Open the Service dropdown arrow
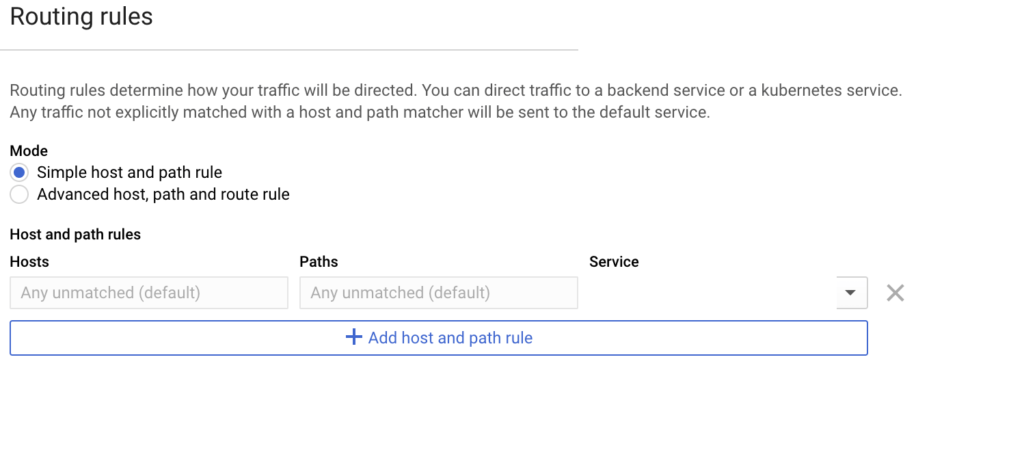This screenshot has height=472, width=1024. (x=850, y=292)
